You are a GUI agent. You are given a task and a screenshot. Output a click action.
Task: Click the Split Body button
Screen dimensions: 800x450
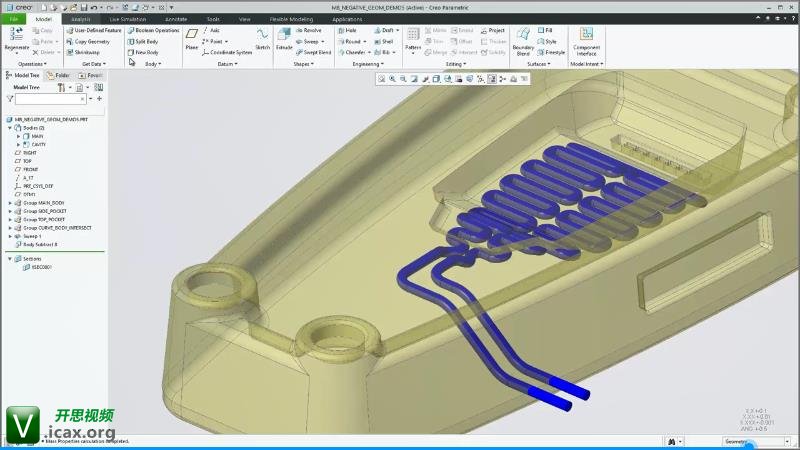[146, 42]
